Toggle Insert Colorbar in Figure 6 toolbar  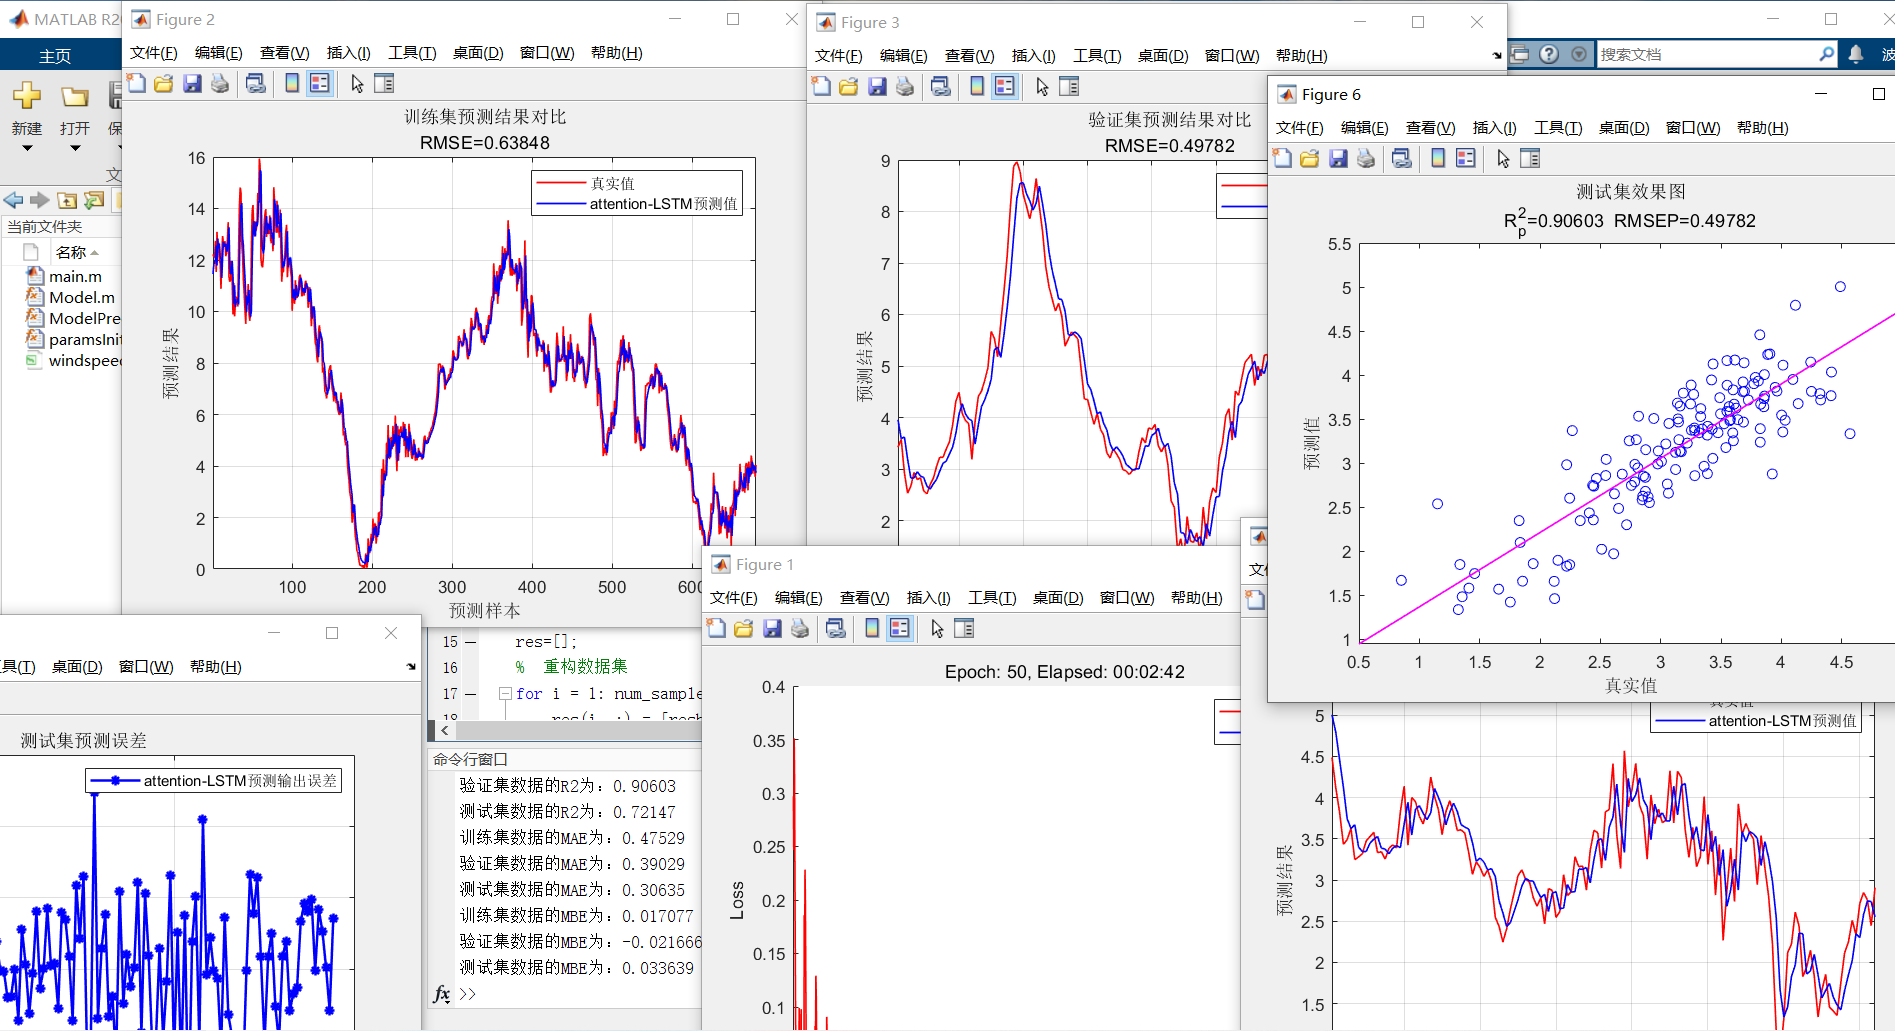pyautogui.click(x=1438, y=159)
